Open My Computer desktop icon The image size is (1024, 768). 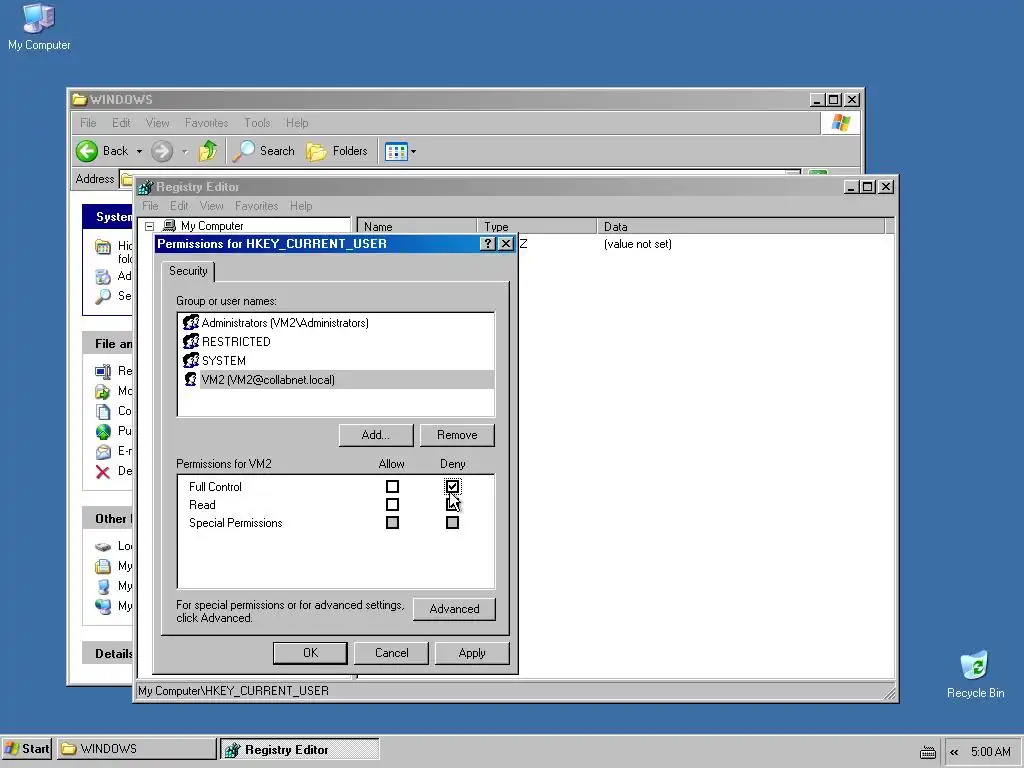point(39,27)
